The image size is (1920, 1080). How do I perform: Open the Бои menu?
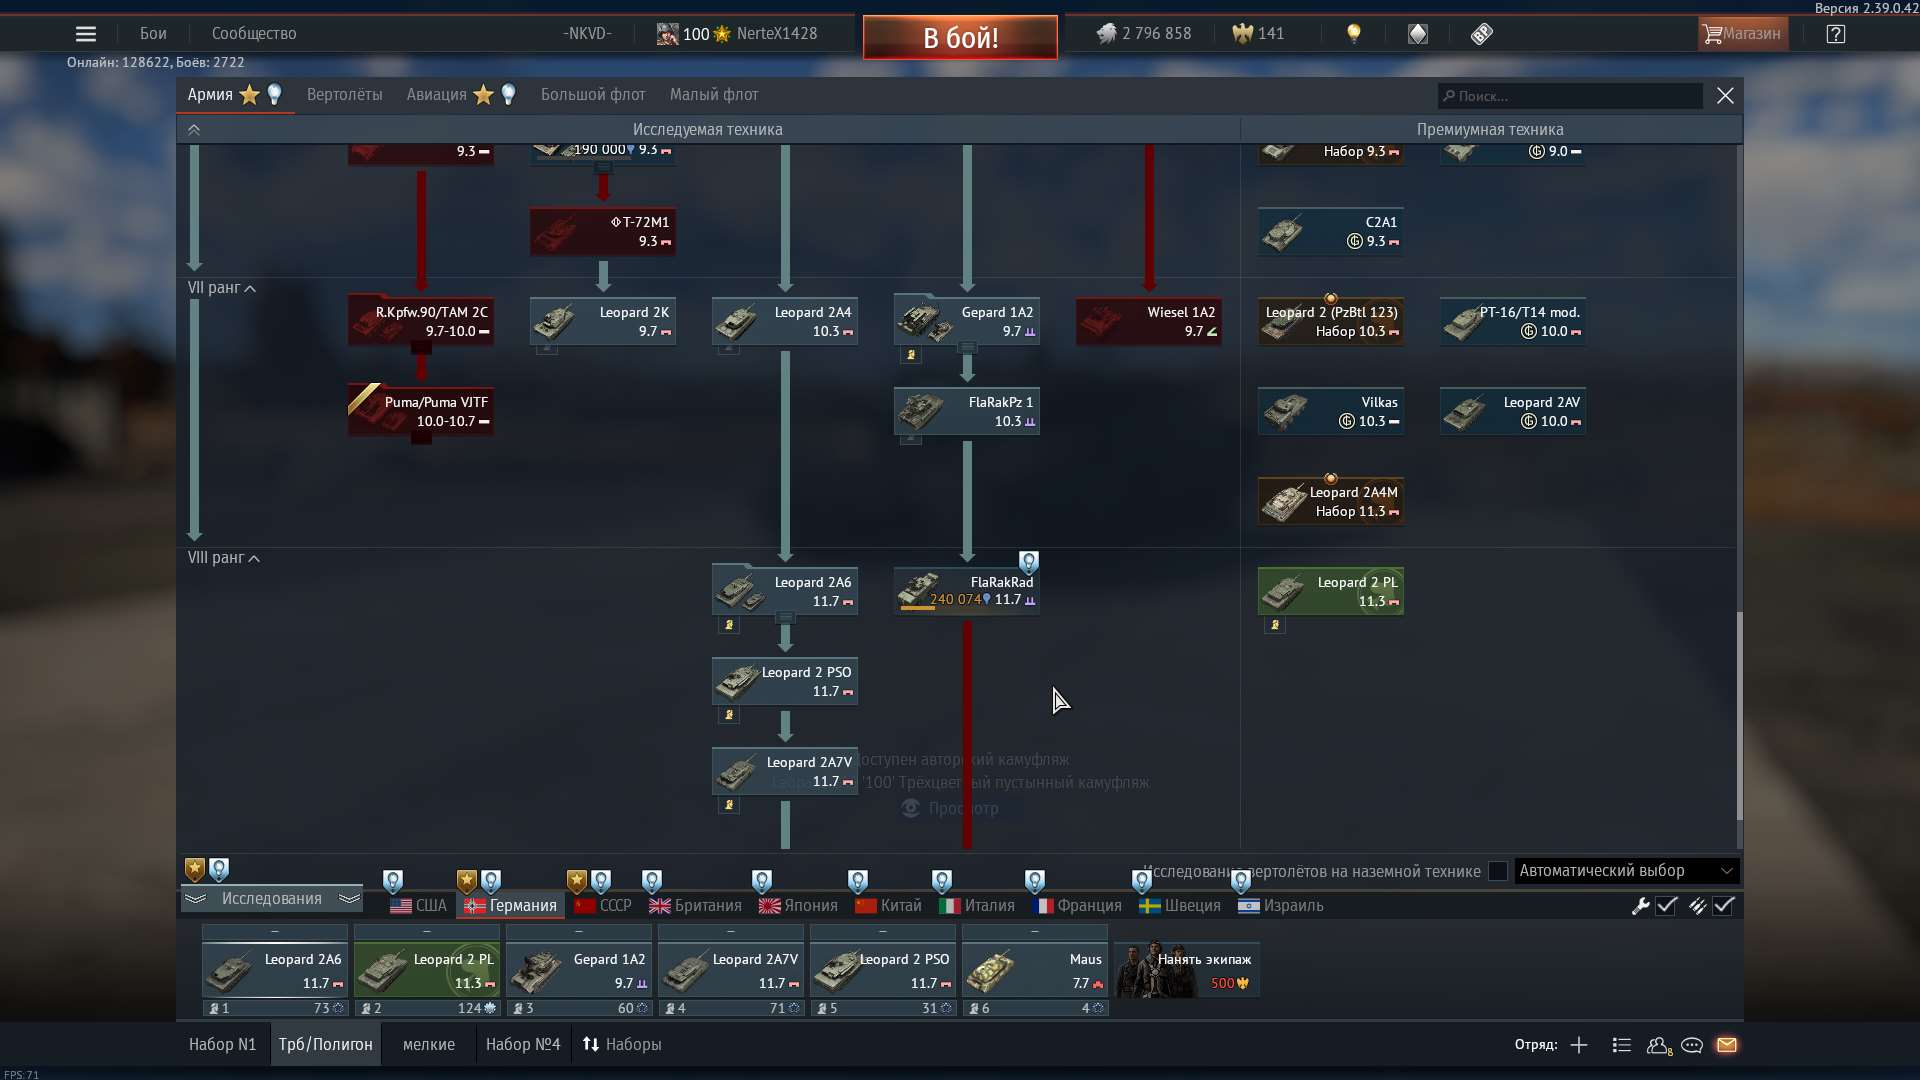tap(153, 34)
